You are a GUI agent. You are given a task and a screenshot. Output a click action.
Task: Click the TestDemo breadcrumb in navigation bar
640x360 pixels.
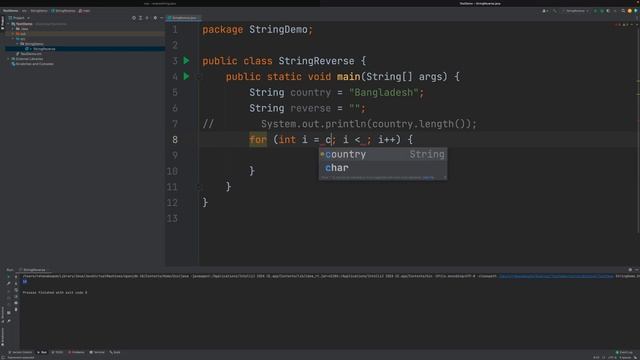[11, 11]
